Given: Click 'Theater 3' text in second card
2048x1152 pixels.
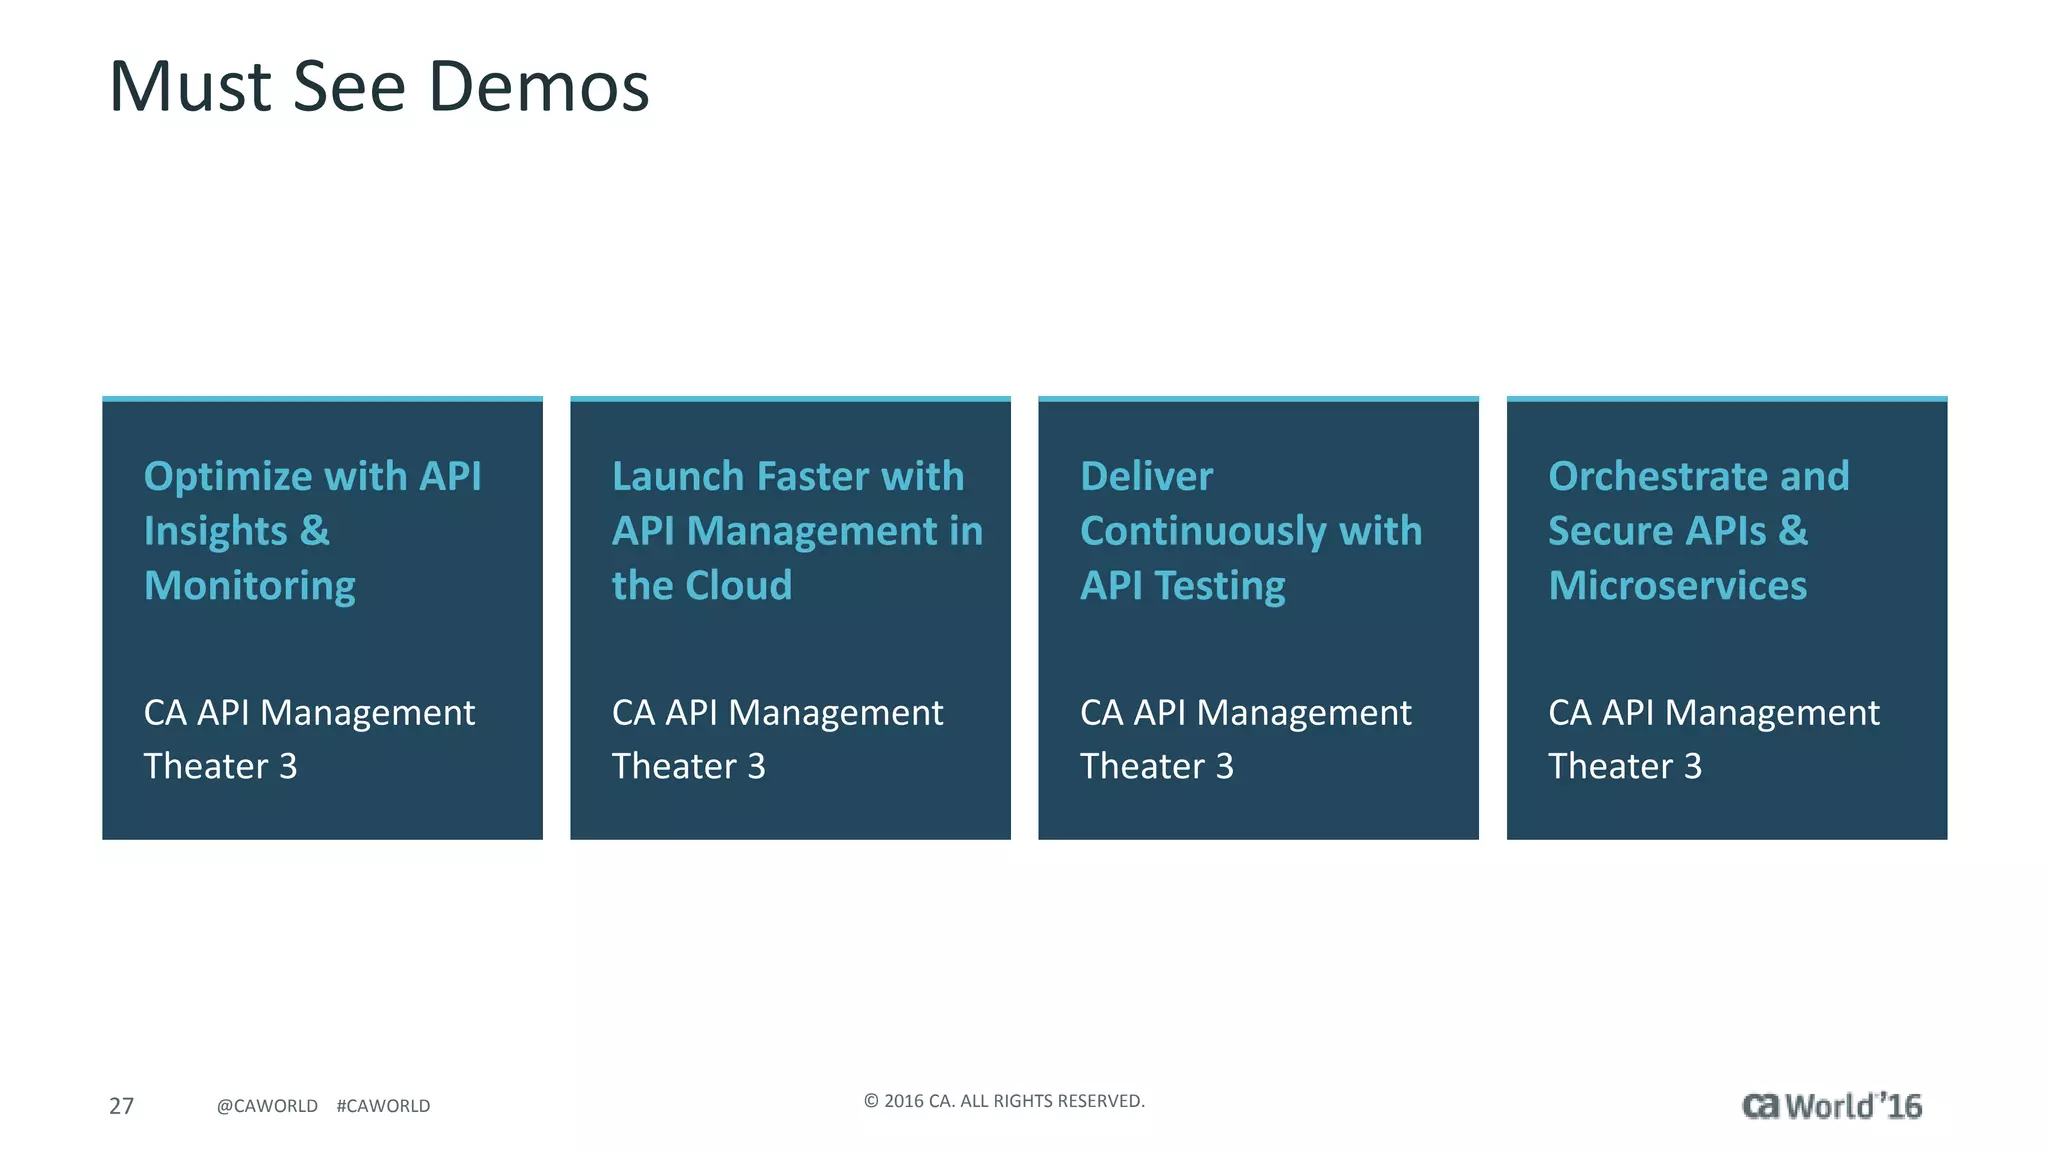Looking at the screenshot, I should tap(688, 766).
